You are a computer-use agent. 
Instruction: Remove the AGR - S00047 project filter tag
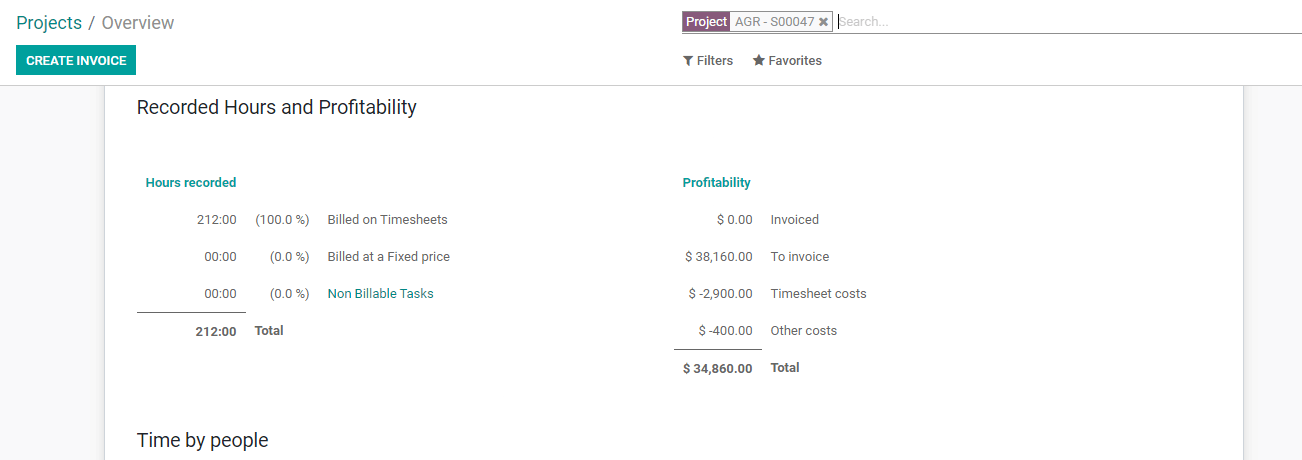(823, 21)
